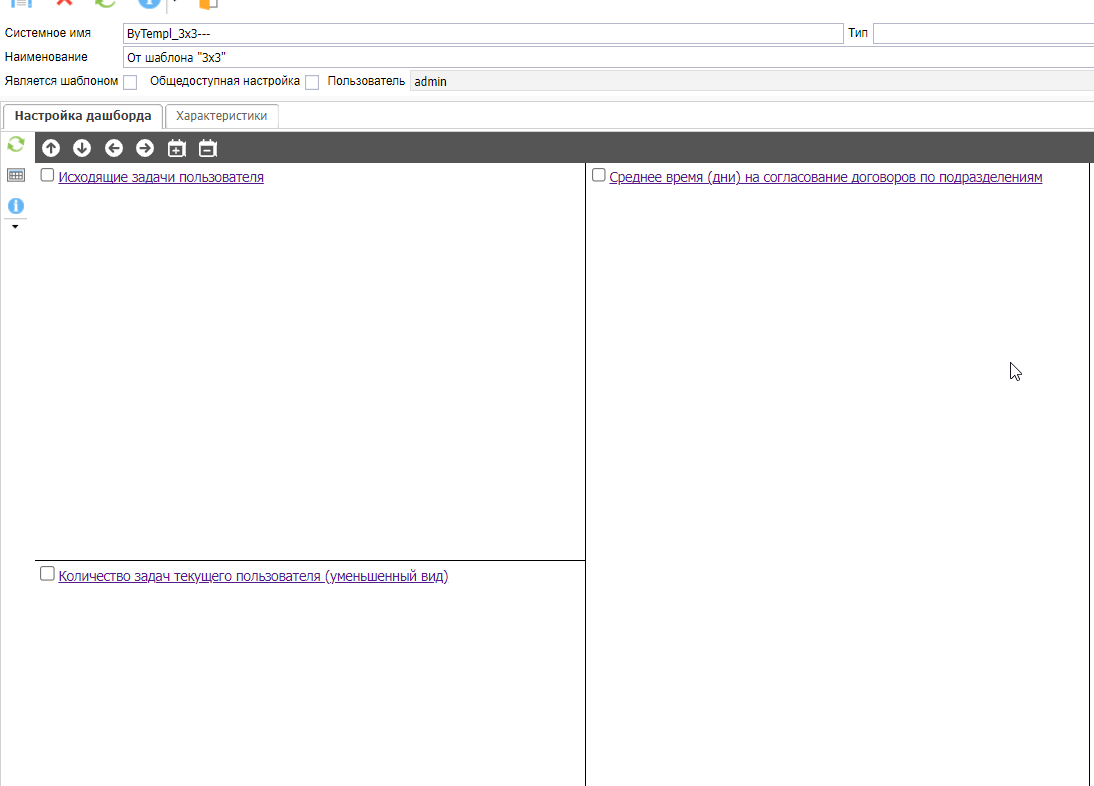Click the table grid icon in sidebar
Viewport: 1094px width, 786px height.
pyautogui.click(x=16, y=175)
